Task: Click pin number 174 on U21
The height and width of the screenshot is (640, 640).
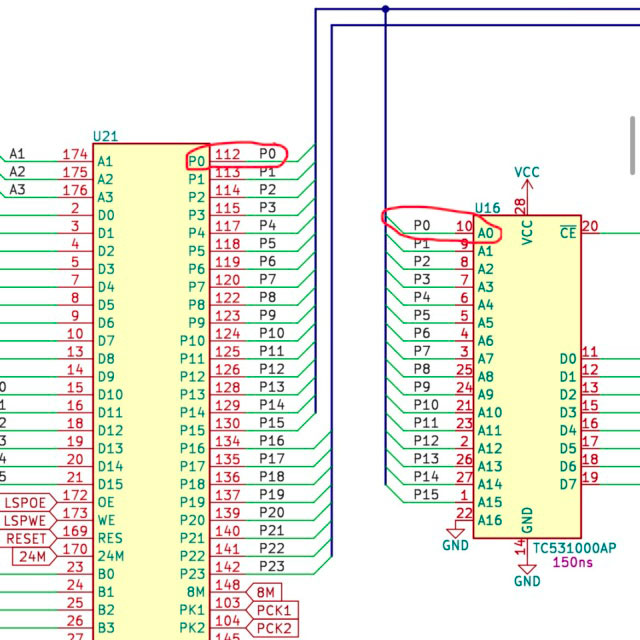Action: coord(75,154)
